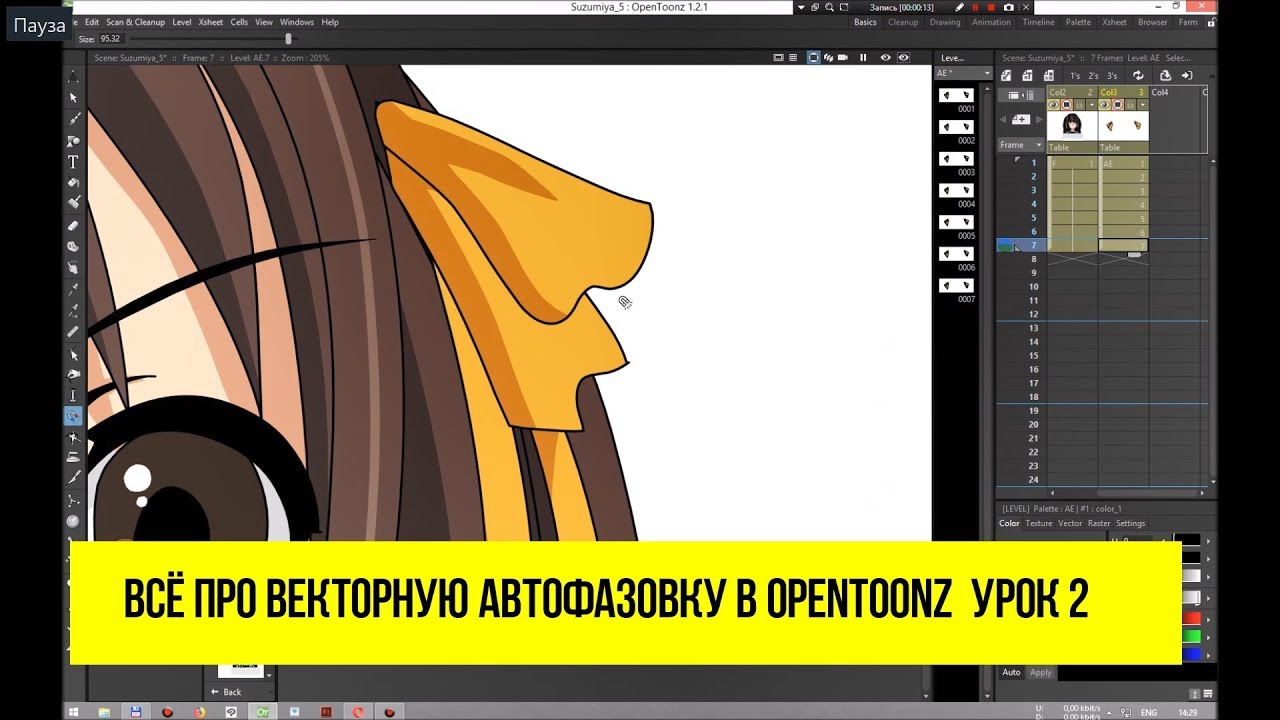The width and height of the screenshot is (1280, 720).
Task: Toggle the 3D View button in viewer
Action: coord(828,58)
